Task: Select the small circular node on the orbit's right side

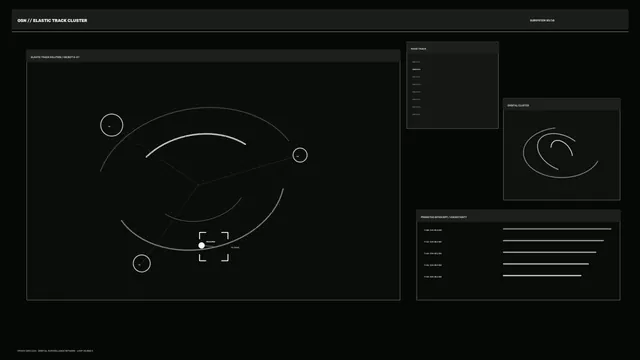Action: tap(300, 155)
